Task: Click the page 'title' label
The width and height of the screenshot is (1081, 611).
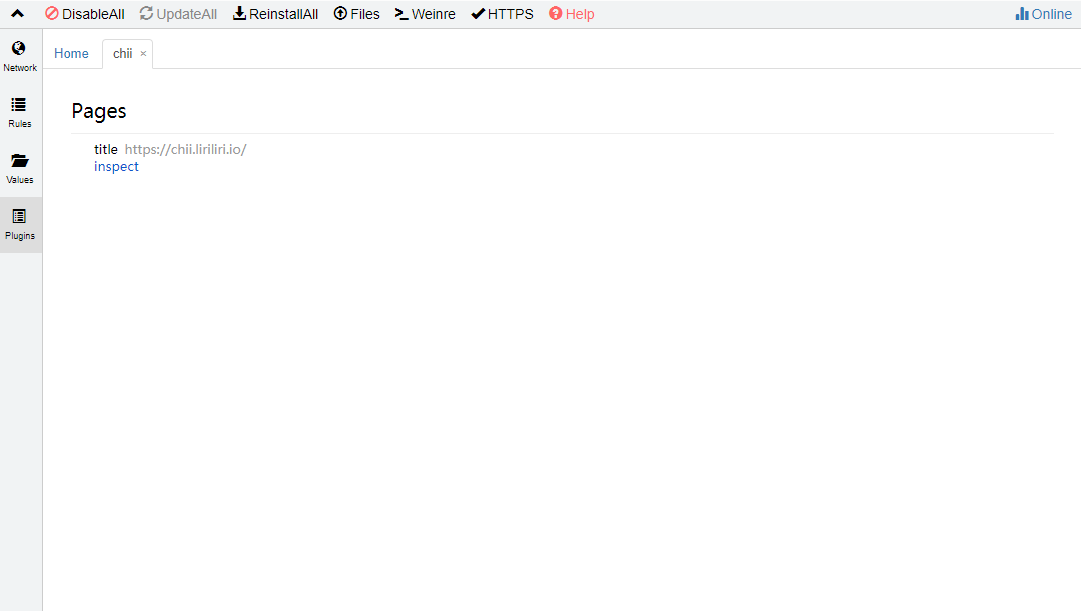Action: click(x=105, y=149)
